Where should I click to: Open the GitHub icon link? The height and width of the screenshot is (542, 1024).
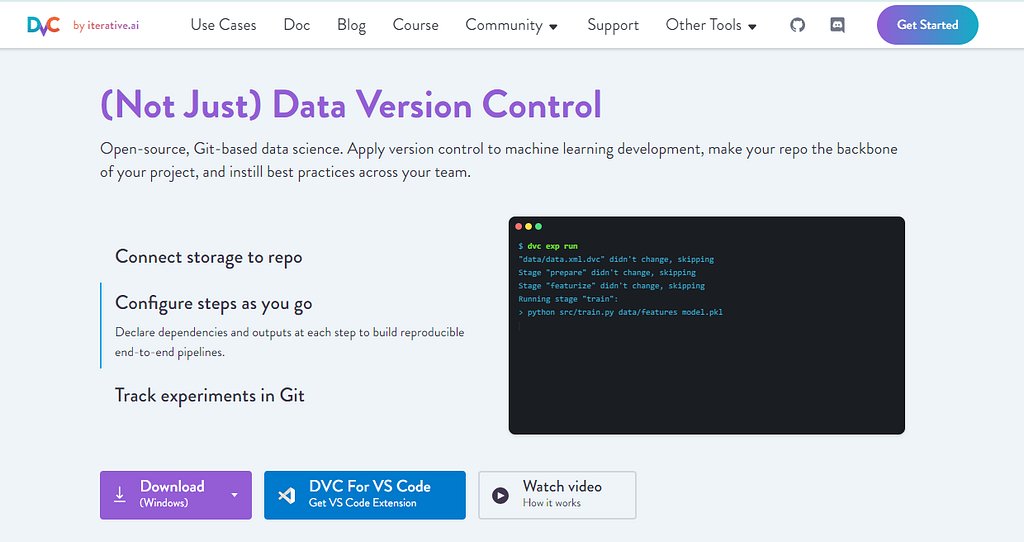[x=797, y=25]
